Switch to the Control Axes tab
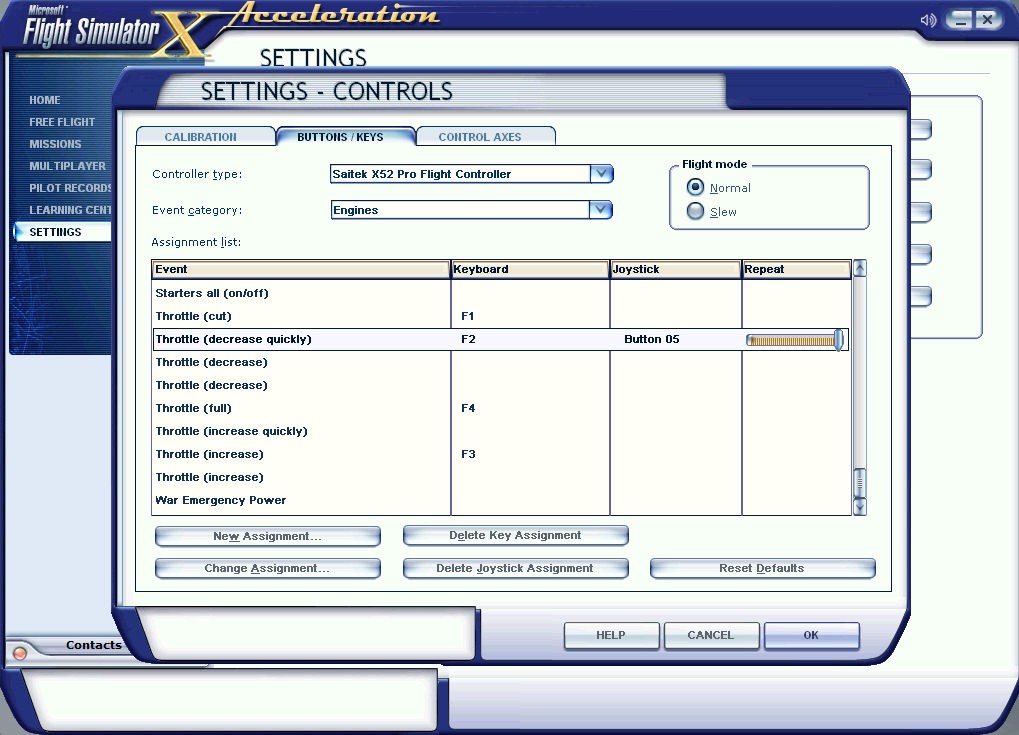1019x735 pixels. tap(480, 137)
